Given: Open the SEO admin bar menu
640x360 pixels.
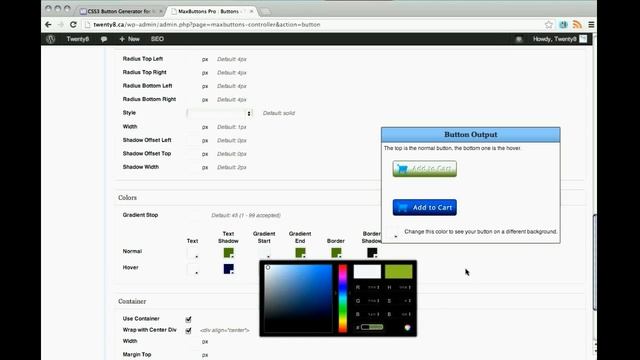Looking at the screenshot, I should coord(157,39).
